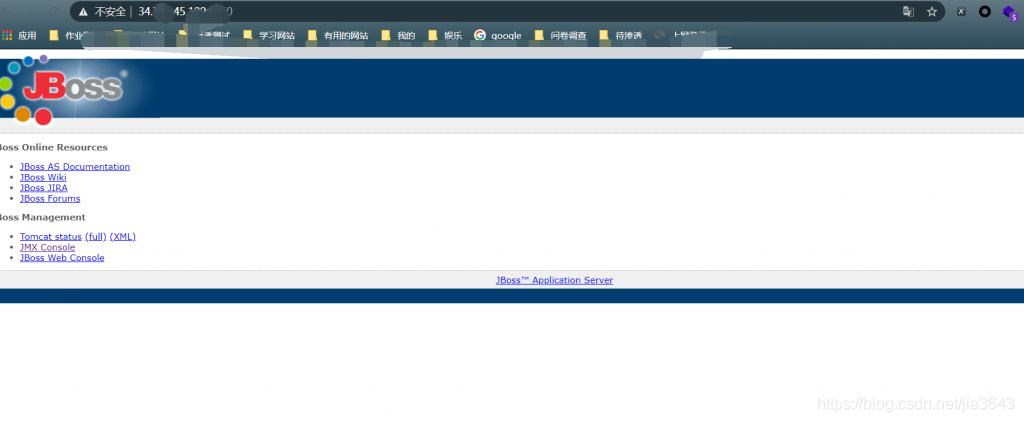Open the 应用 apps grid shortcut
The image size is (1024, 422).
pos(20,36)
